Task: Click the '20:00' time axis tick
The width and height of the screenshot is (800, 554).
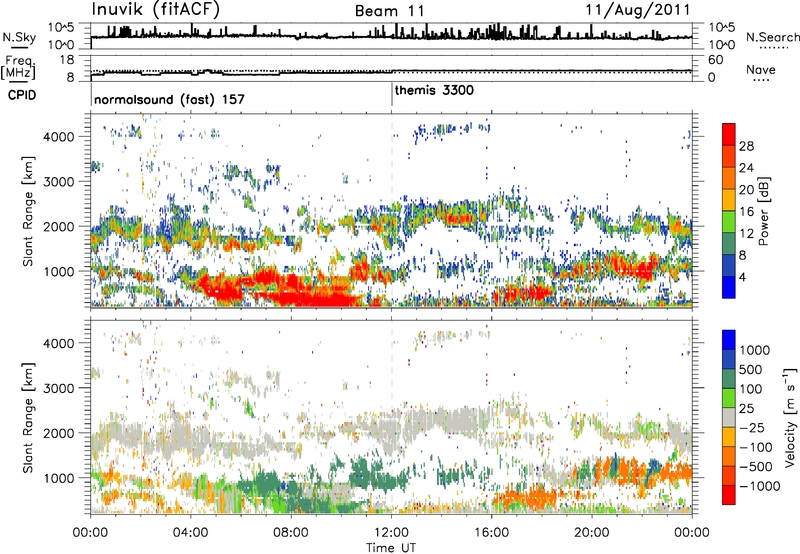Action: point(592,533)
